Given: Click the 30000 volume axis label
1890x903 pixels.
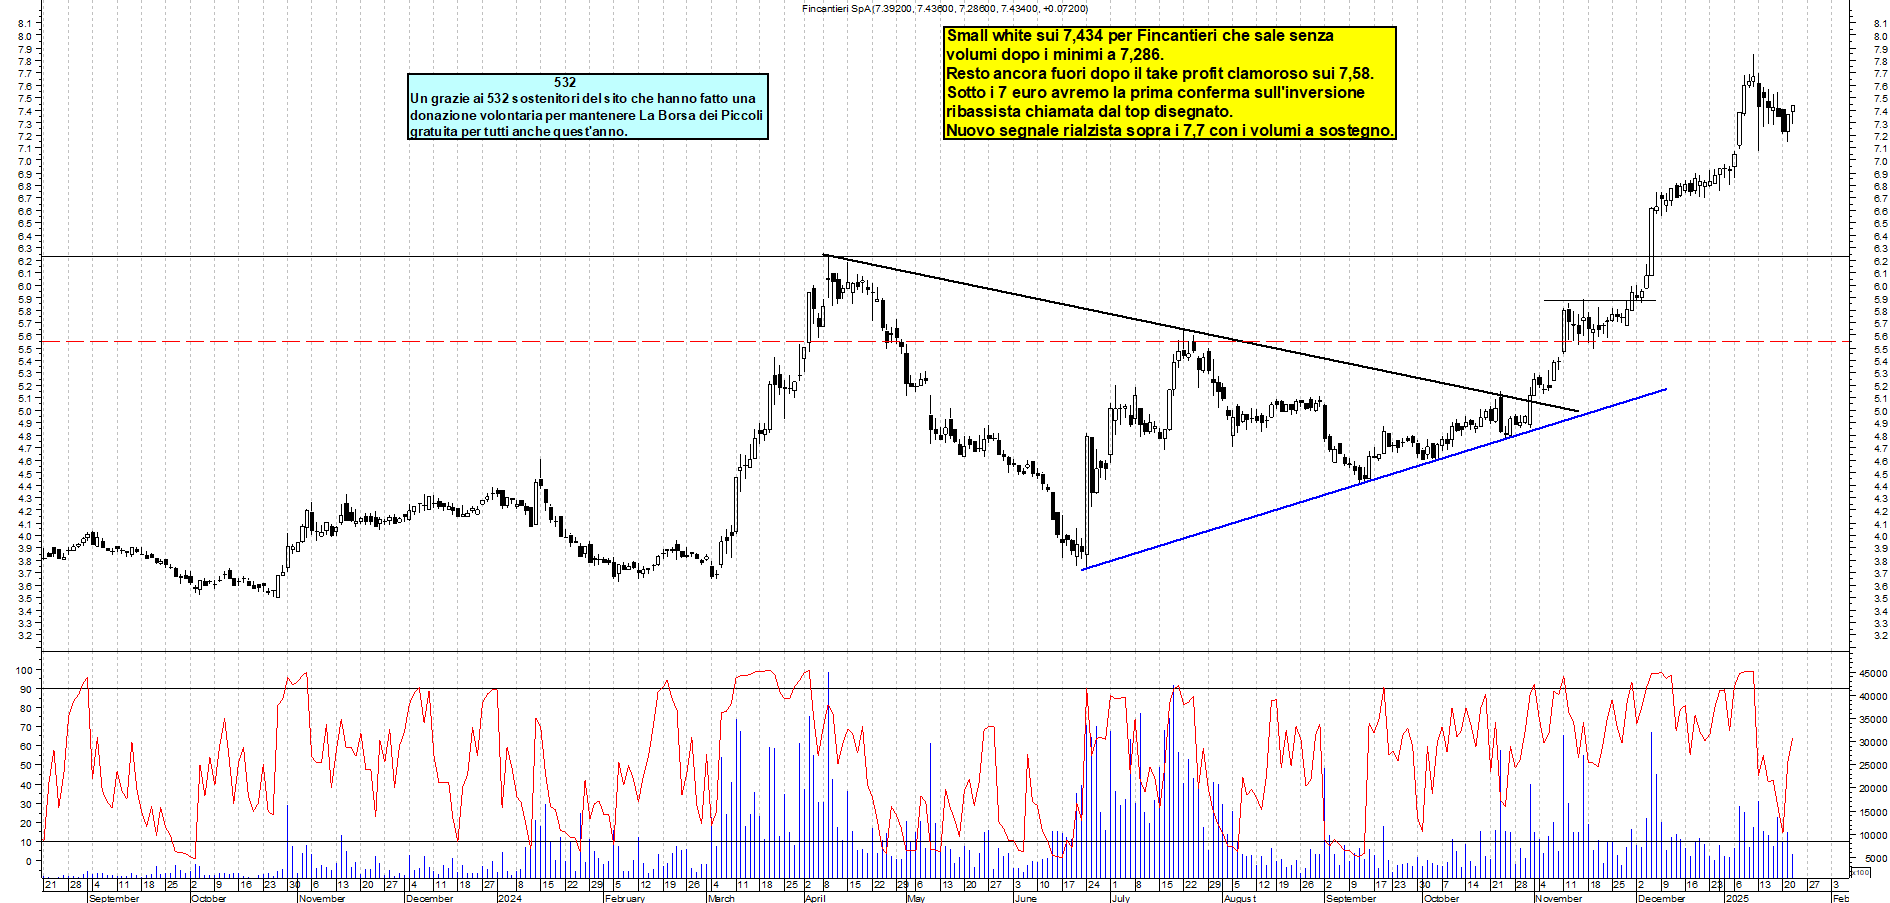Looking at the screenshot, I should click(x=1873, y=743).
